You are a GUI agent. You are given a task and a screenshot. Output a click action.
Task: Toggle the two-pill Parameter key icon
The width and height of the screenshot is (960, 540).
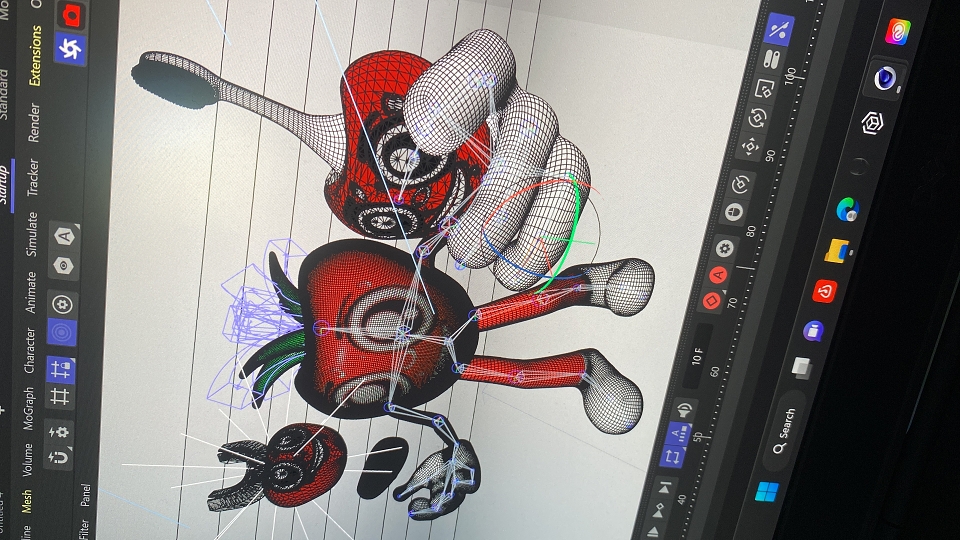771,60
